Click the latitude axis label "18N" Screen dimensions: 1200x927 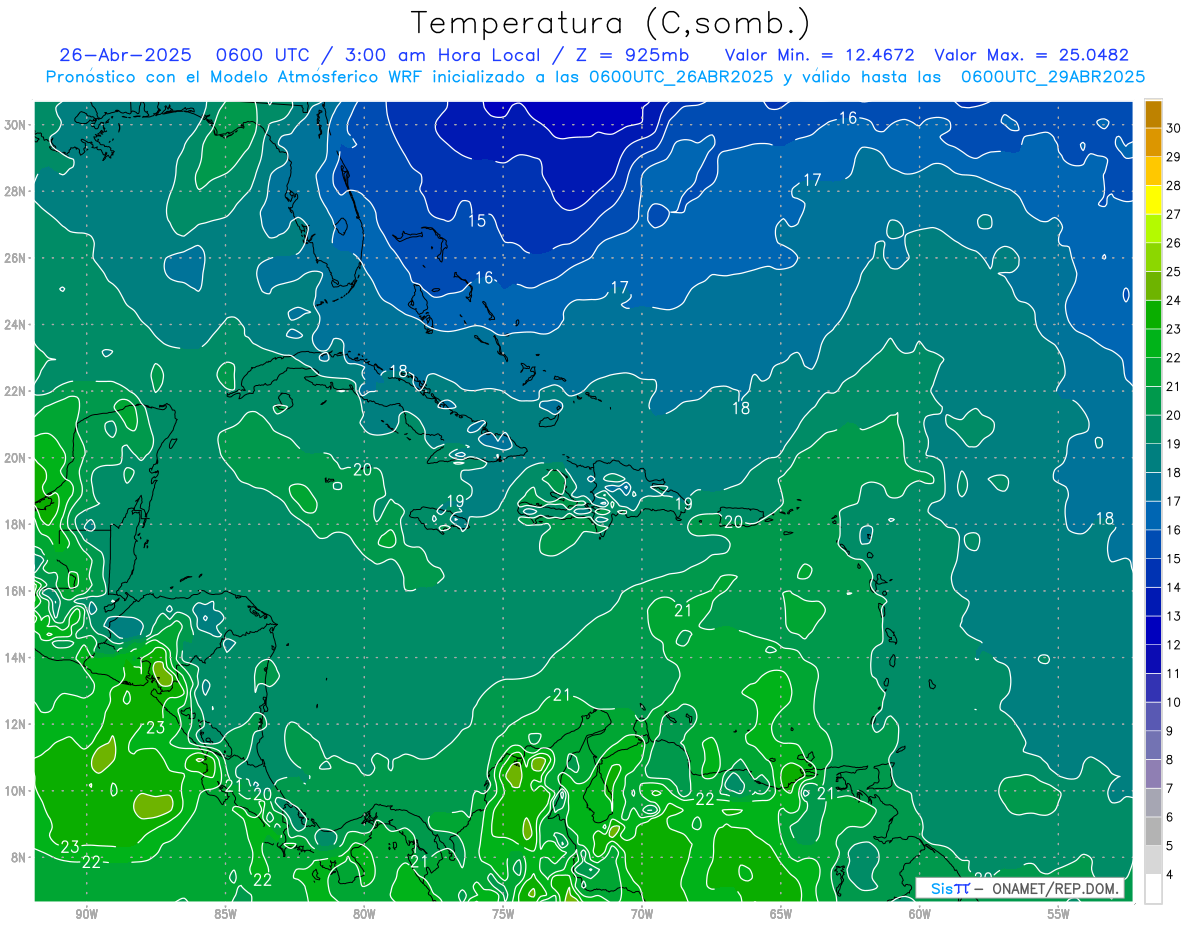[x=16, y=524]
